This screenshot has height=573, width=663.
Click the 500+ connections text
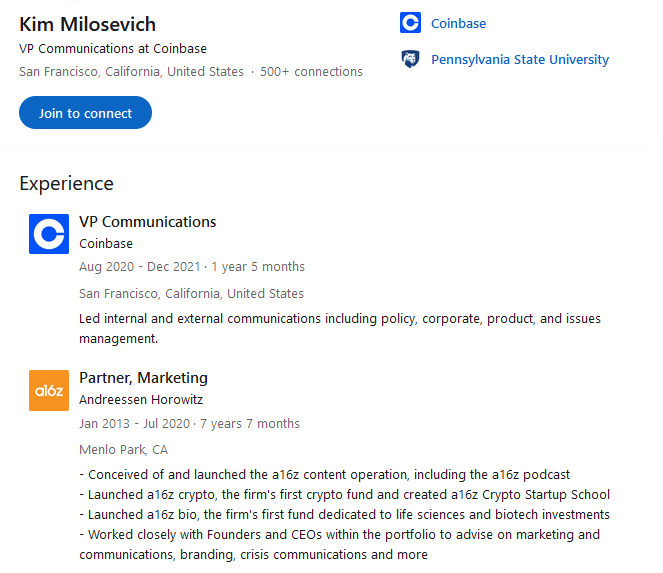click(x=311, y=71)
